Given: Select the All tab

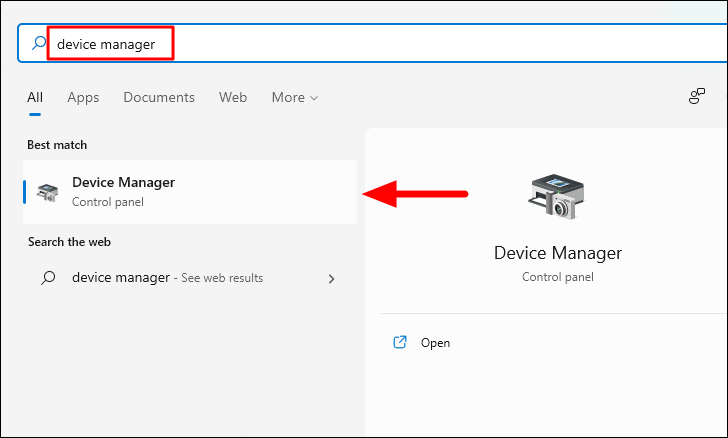Looking at the screenshot, I should click(x=35, y=97).
